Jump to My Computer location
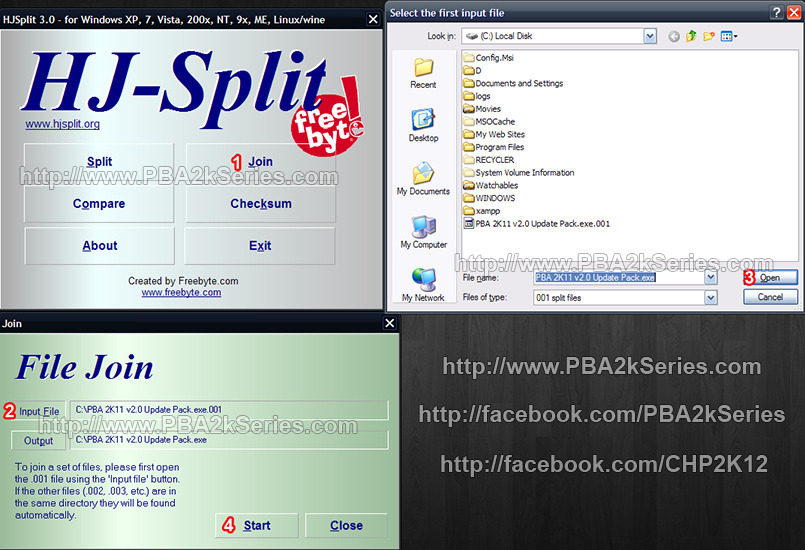The width and height of the screenshot is (805, 550). tap(424, 232)
